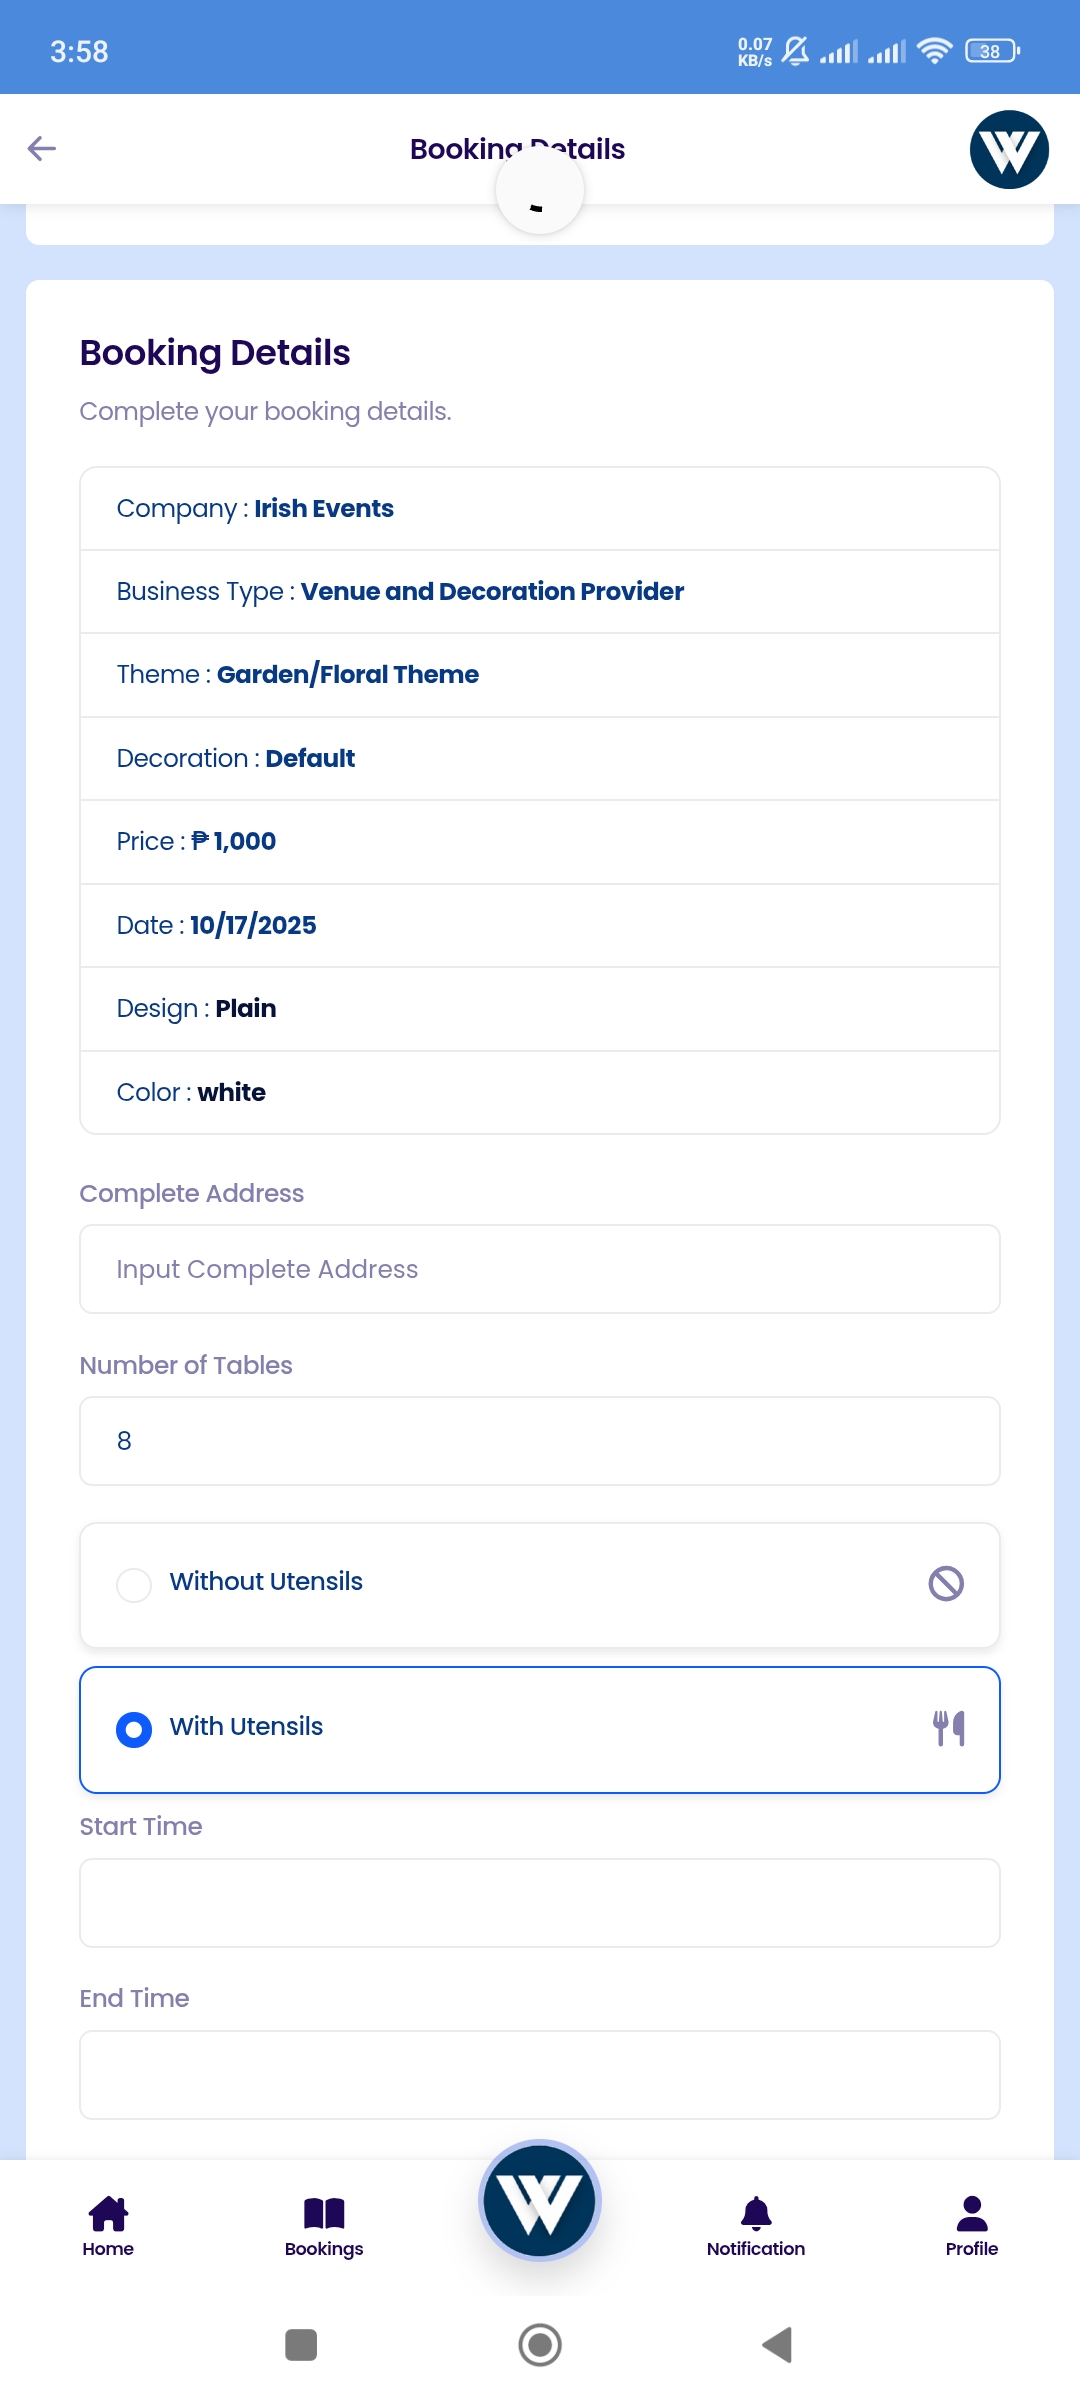
Task: Open the End Time picker field
Action: 540,2075
